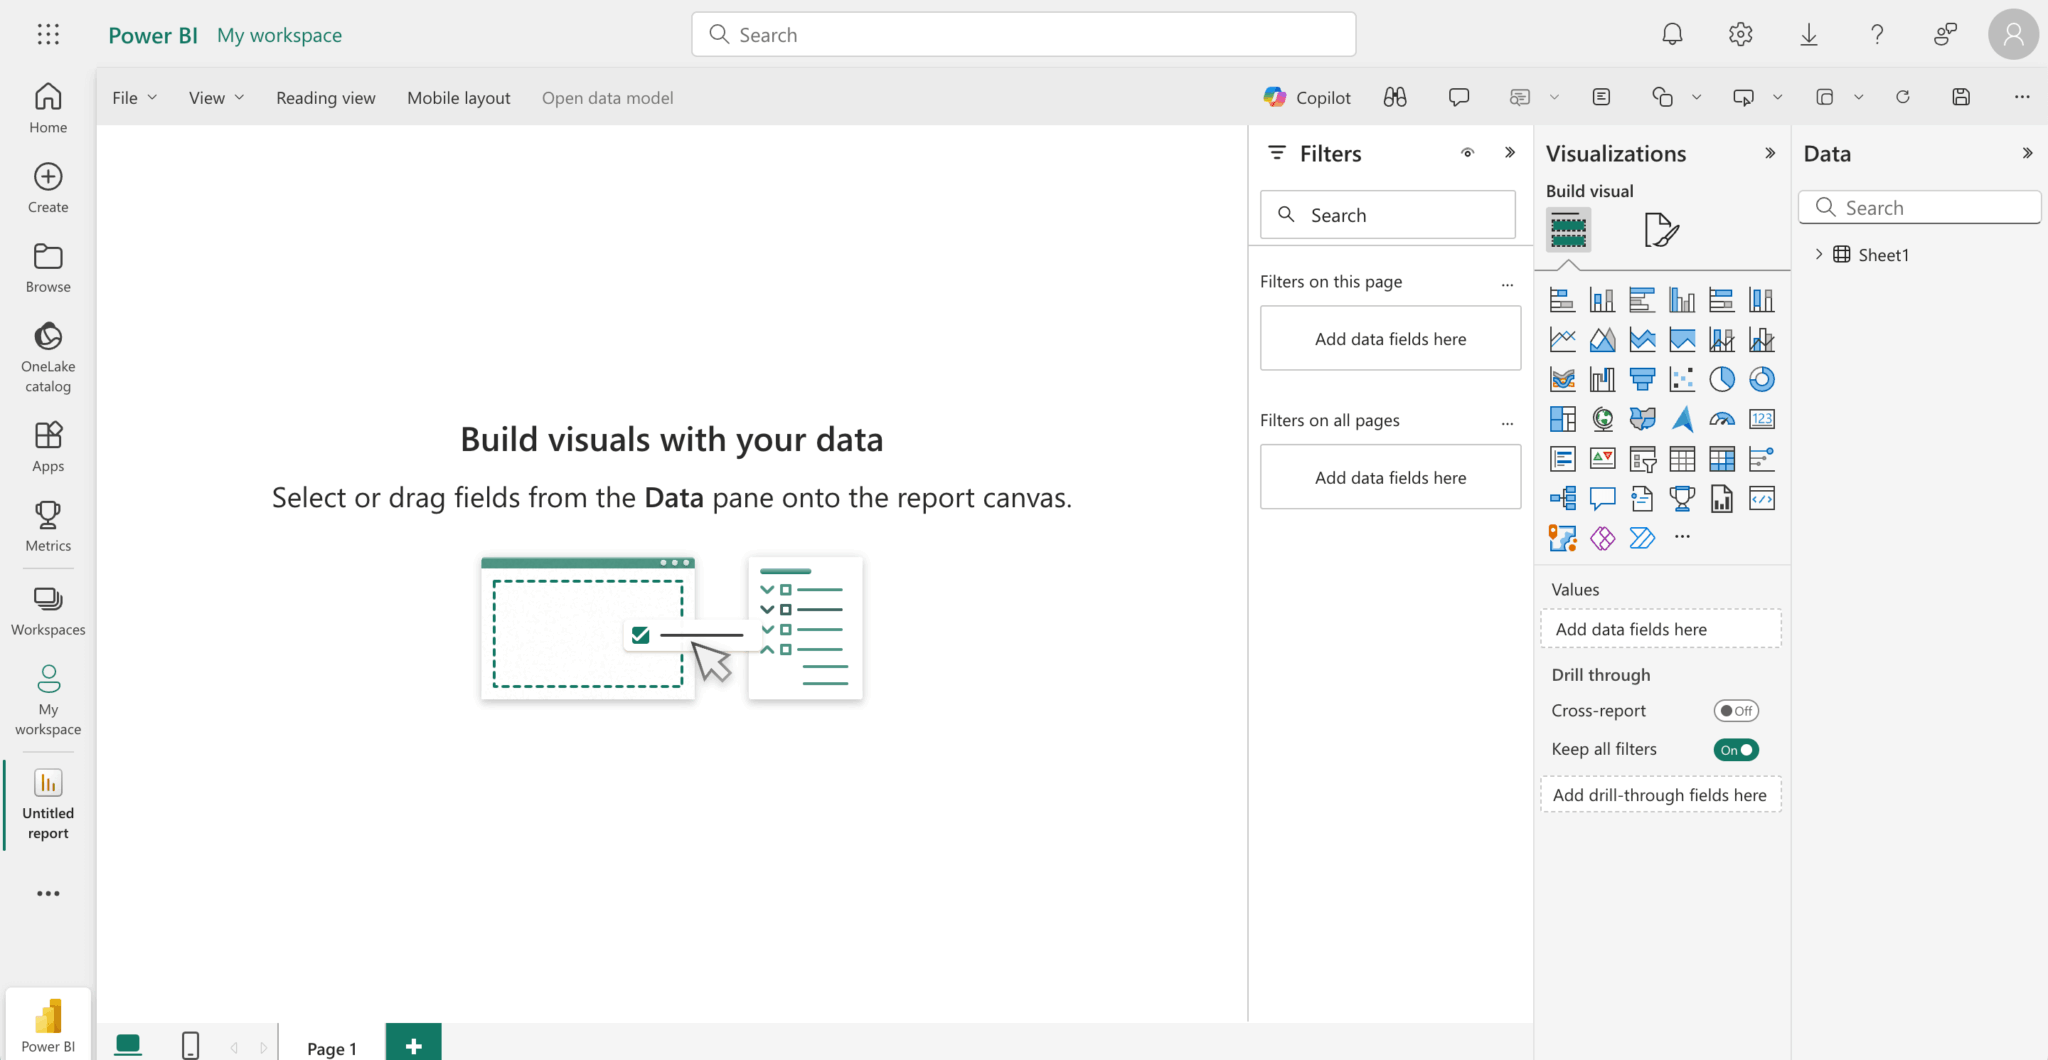The height and width of the screenshot is (1060, 2048).
Task: Open the Format visual pane icon
Action: coord(1660,230)
